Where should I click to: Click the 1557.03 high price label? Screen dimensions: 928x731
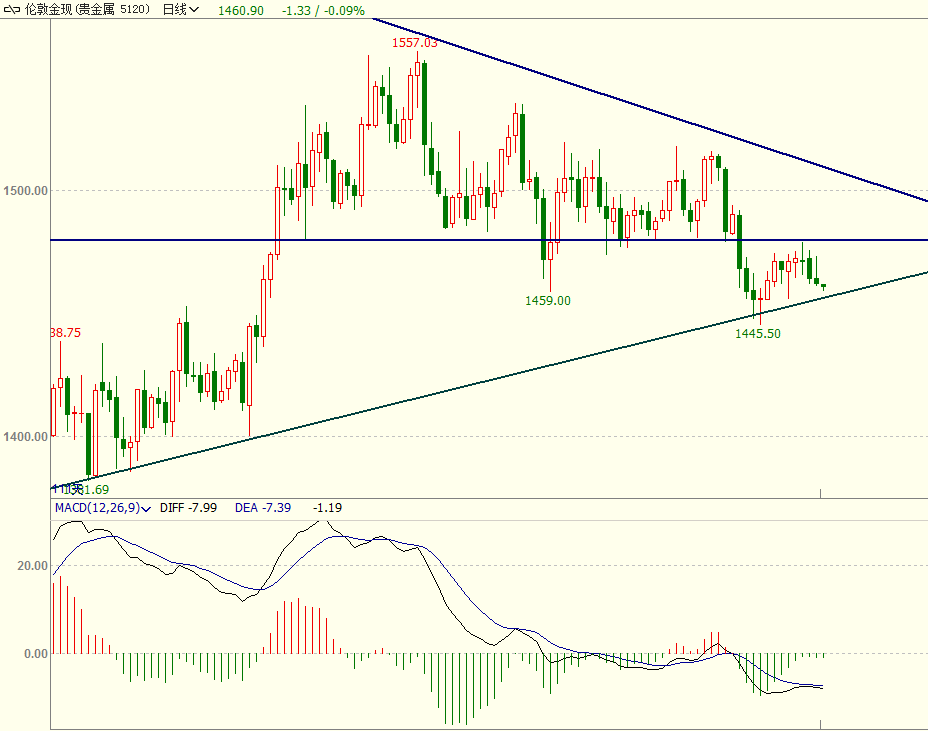click(414, 43)
